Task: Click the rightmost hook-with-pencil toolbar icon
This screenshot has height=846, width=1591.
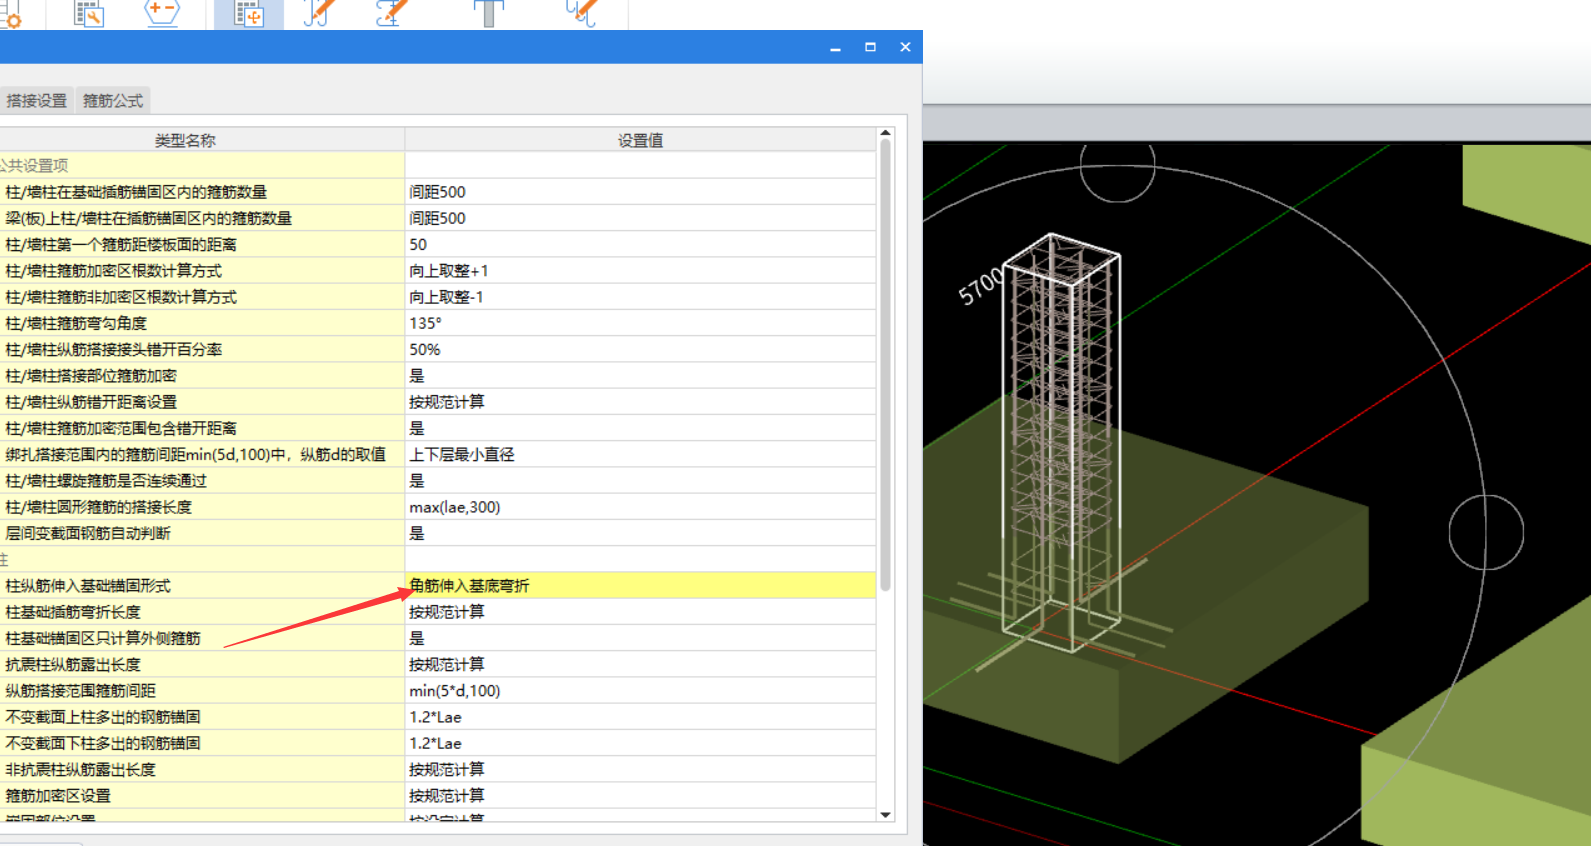Action: click(582, 13)
